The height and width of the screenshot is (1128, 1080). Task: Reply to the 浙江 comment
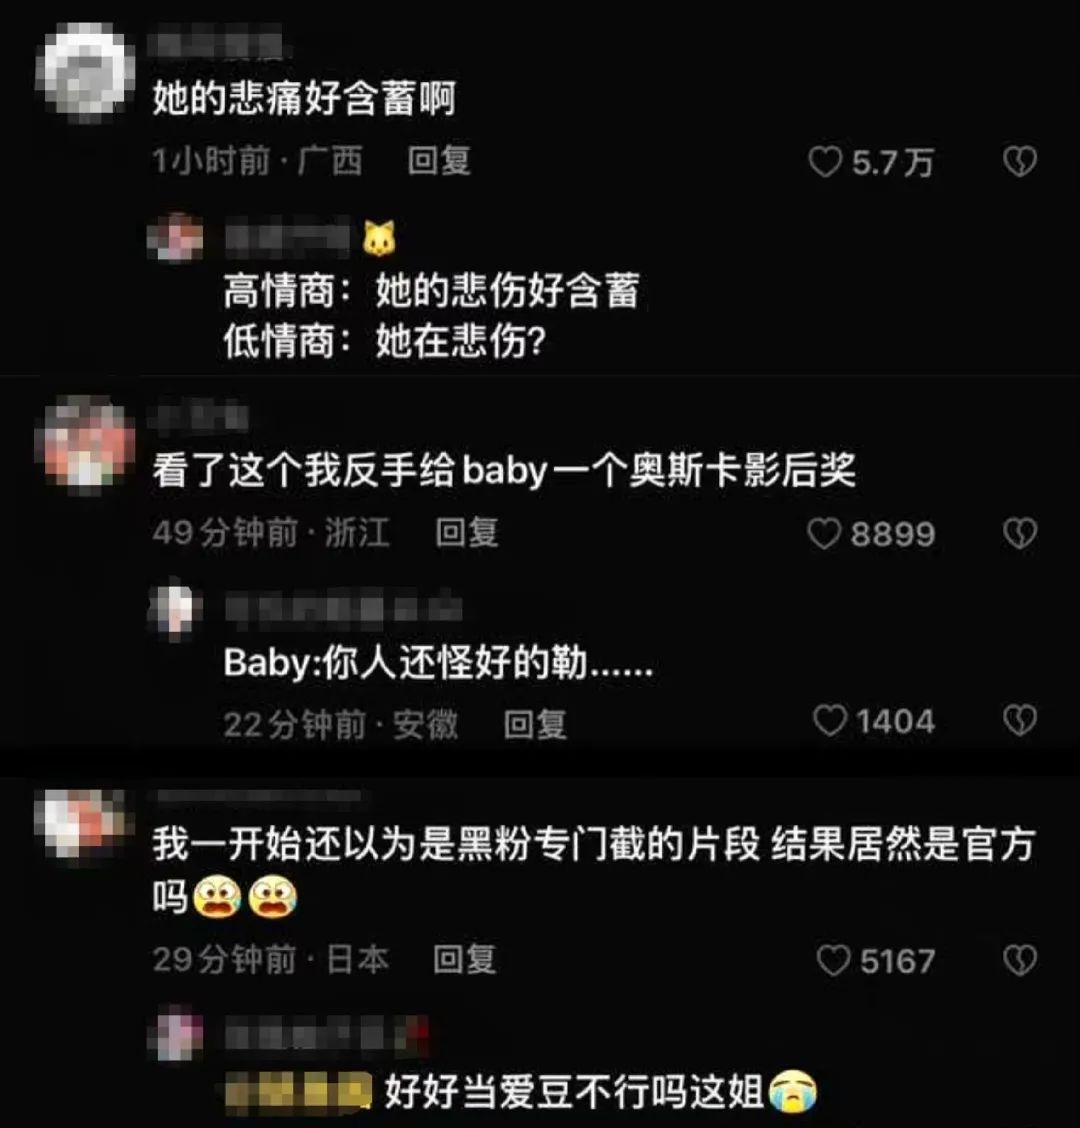466,533
